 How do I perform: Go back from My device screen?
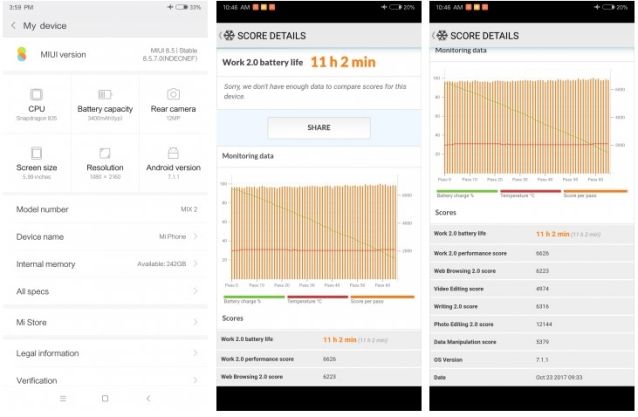[13, 26]
